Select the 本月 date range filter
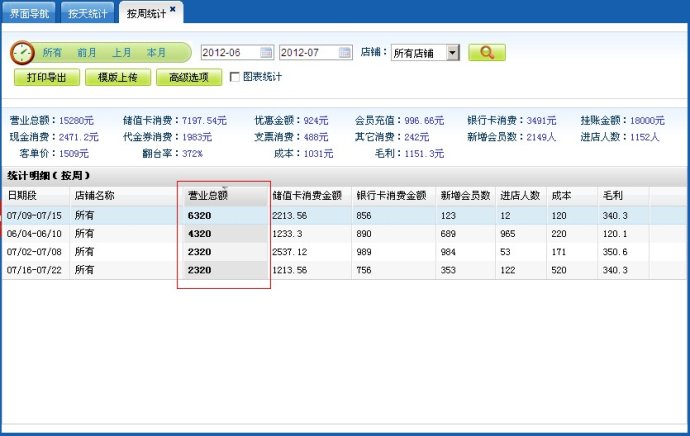Viewport: 690px width, 436px height. tap(156, 52)
